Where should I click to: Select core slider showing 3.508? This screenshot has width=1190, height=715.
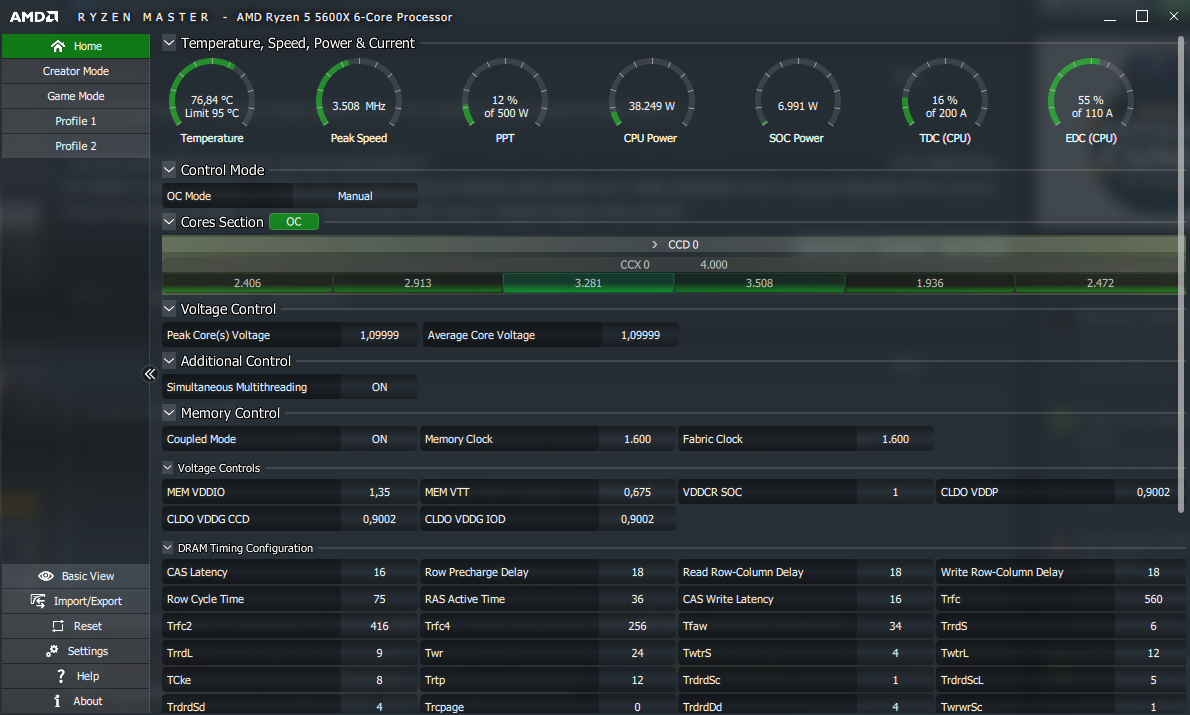pos(759,283)
